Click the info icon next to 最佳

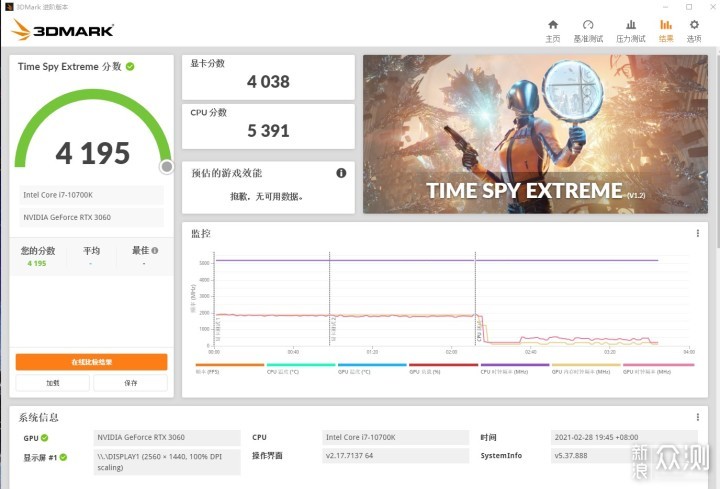pos(155,251)
